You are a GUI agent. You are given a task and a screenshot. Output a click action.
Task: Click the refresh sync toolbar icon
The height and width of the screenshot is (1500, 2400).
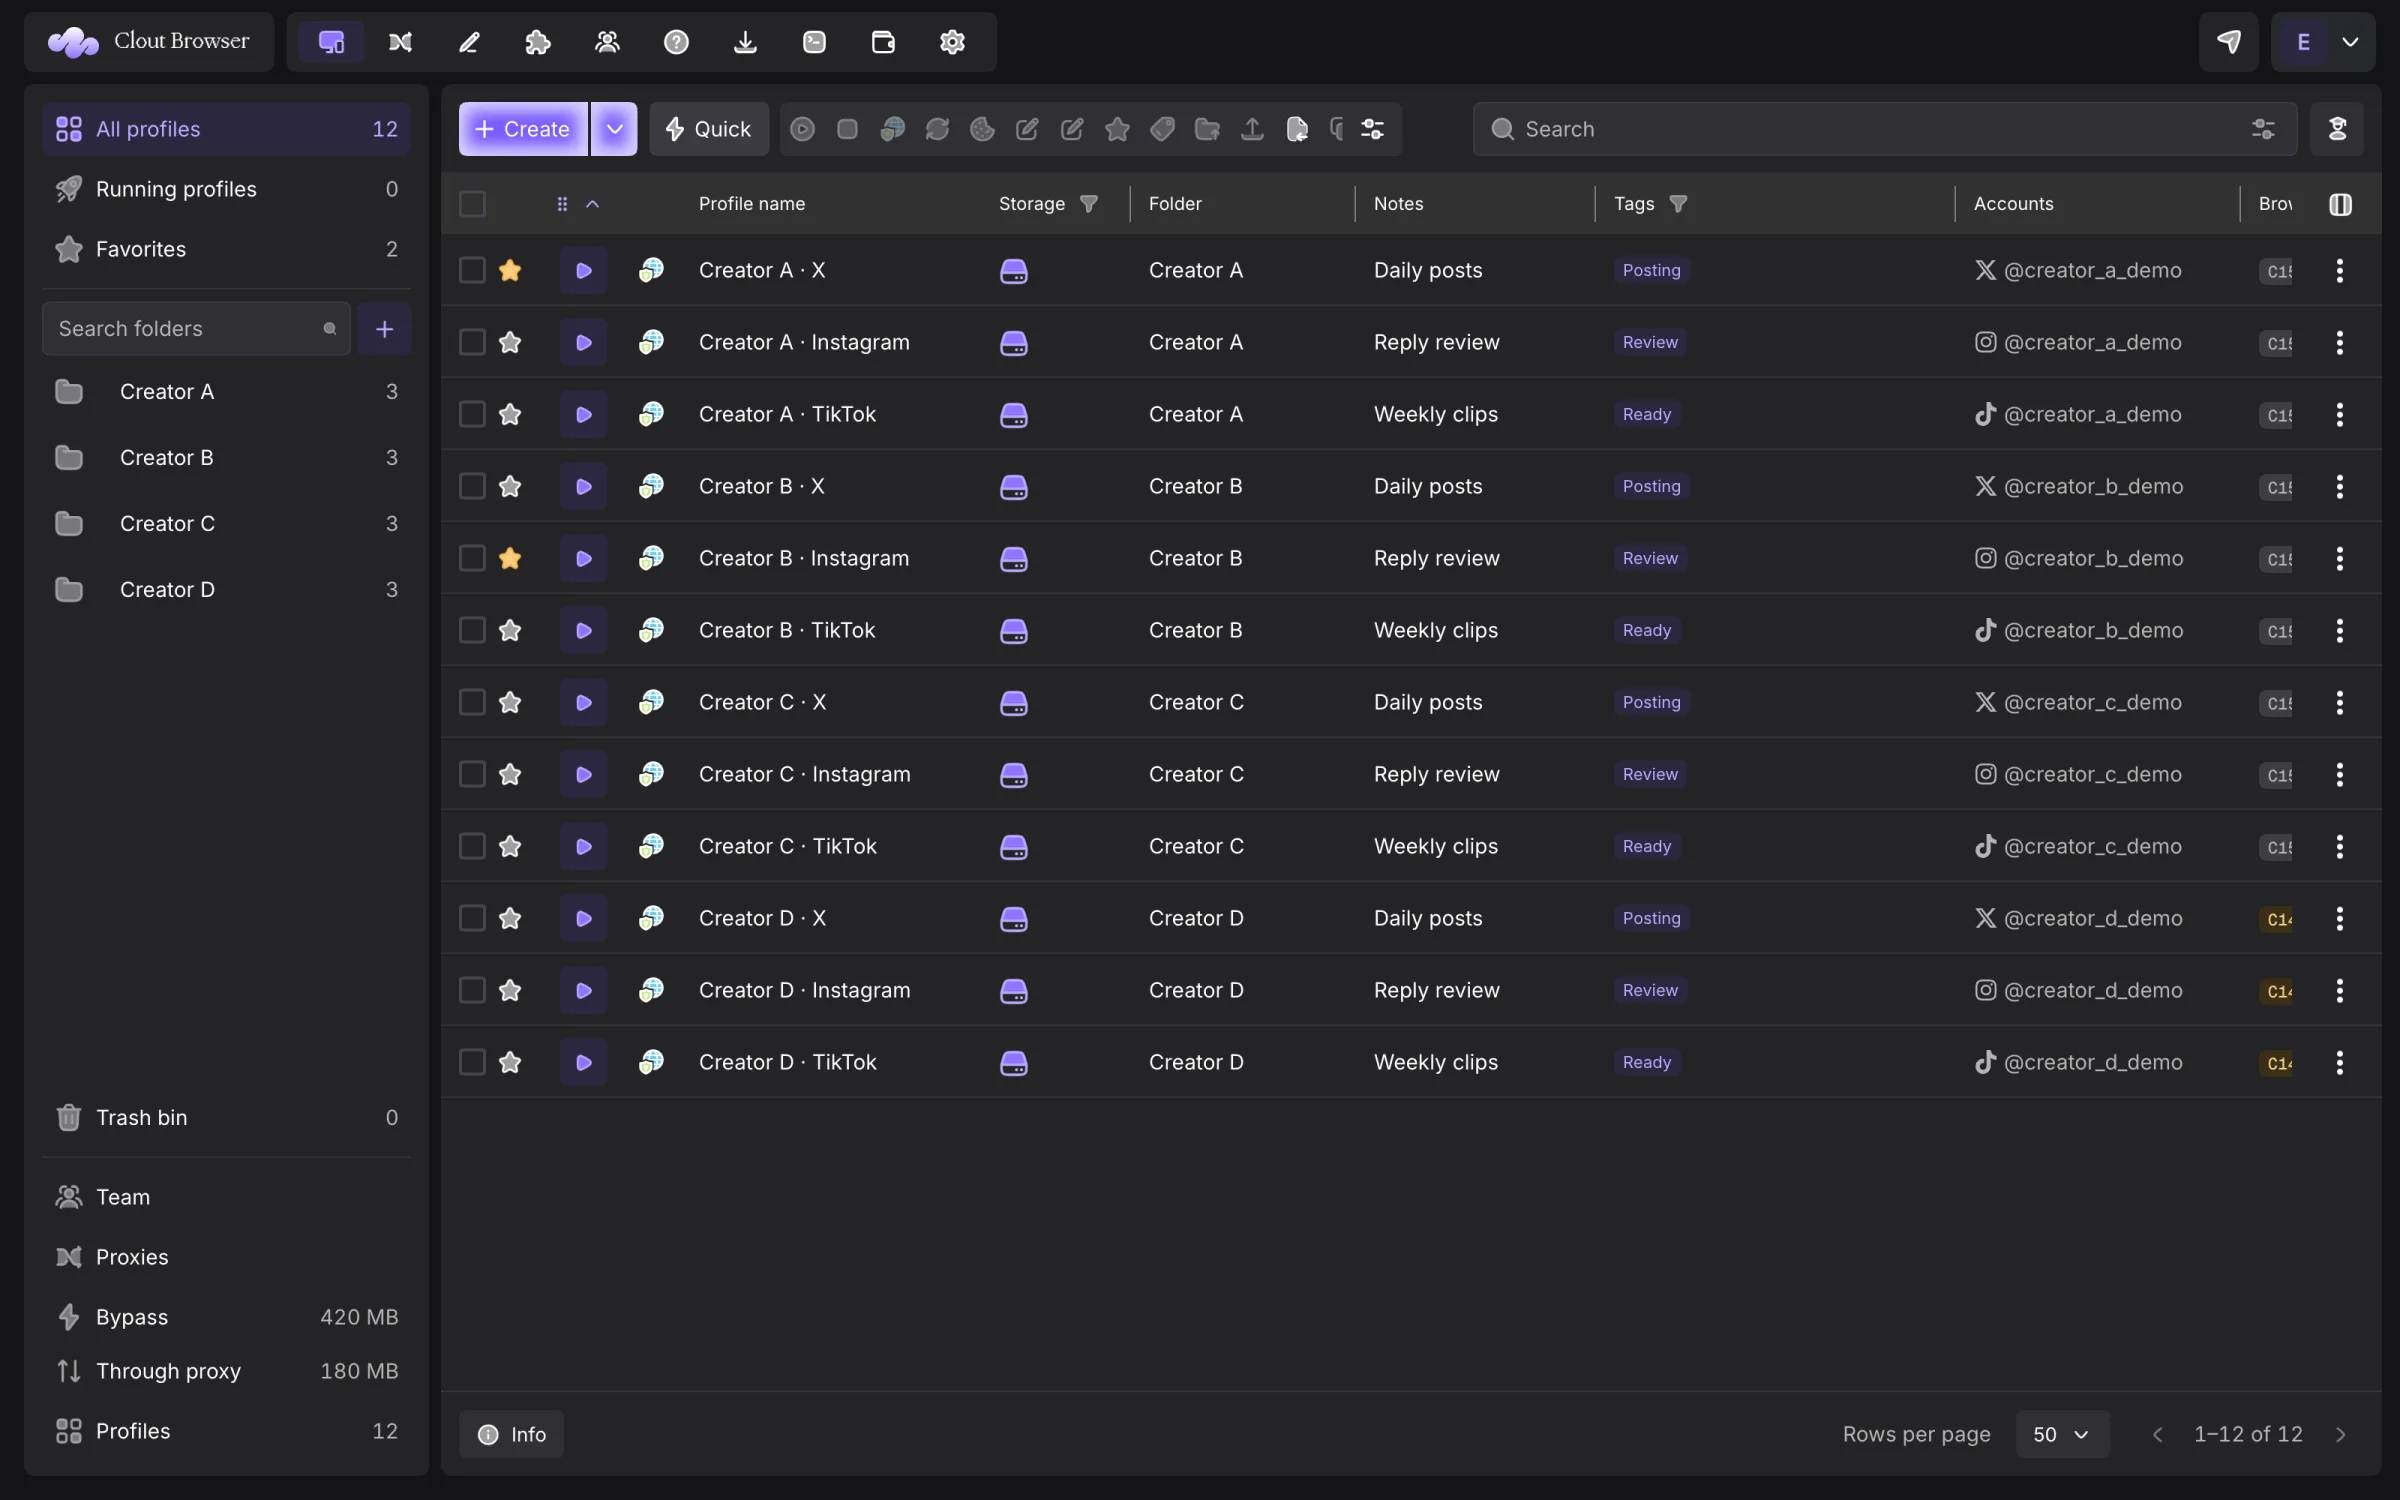pos(937,129)
